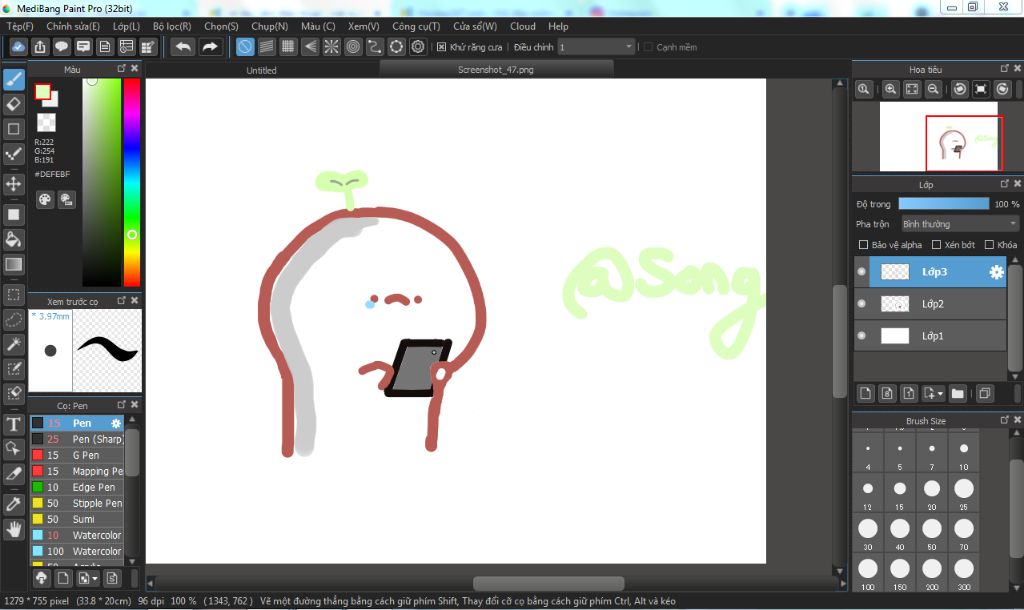This screenshot has width=1024, height=610.
Task: Open the Điều chỉnh correction dropdown
Action: pyautogui.click(x=596, y=47)
